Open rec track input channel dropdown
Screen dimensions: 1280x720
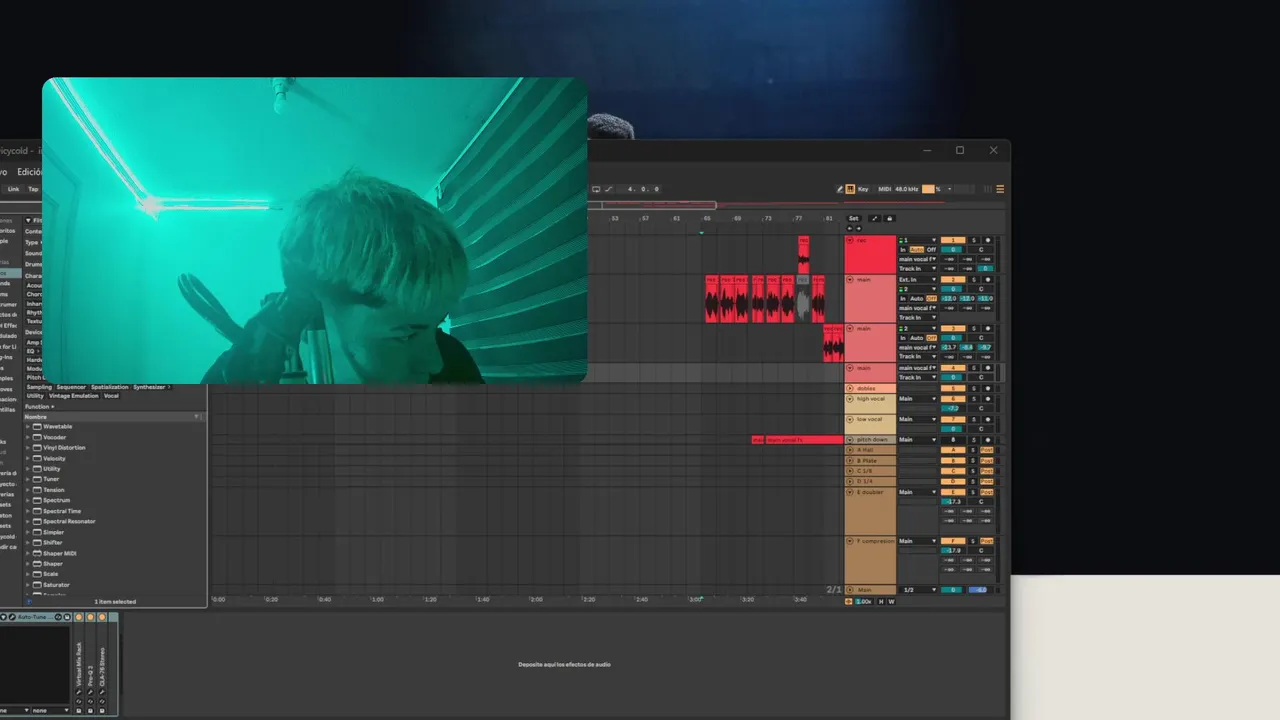tap(918, 240)
